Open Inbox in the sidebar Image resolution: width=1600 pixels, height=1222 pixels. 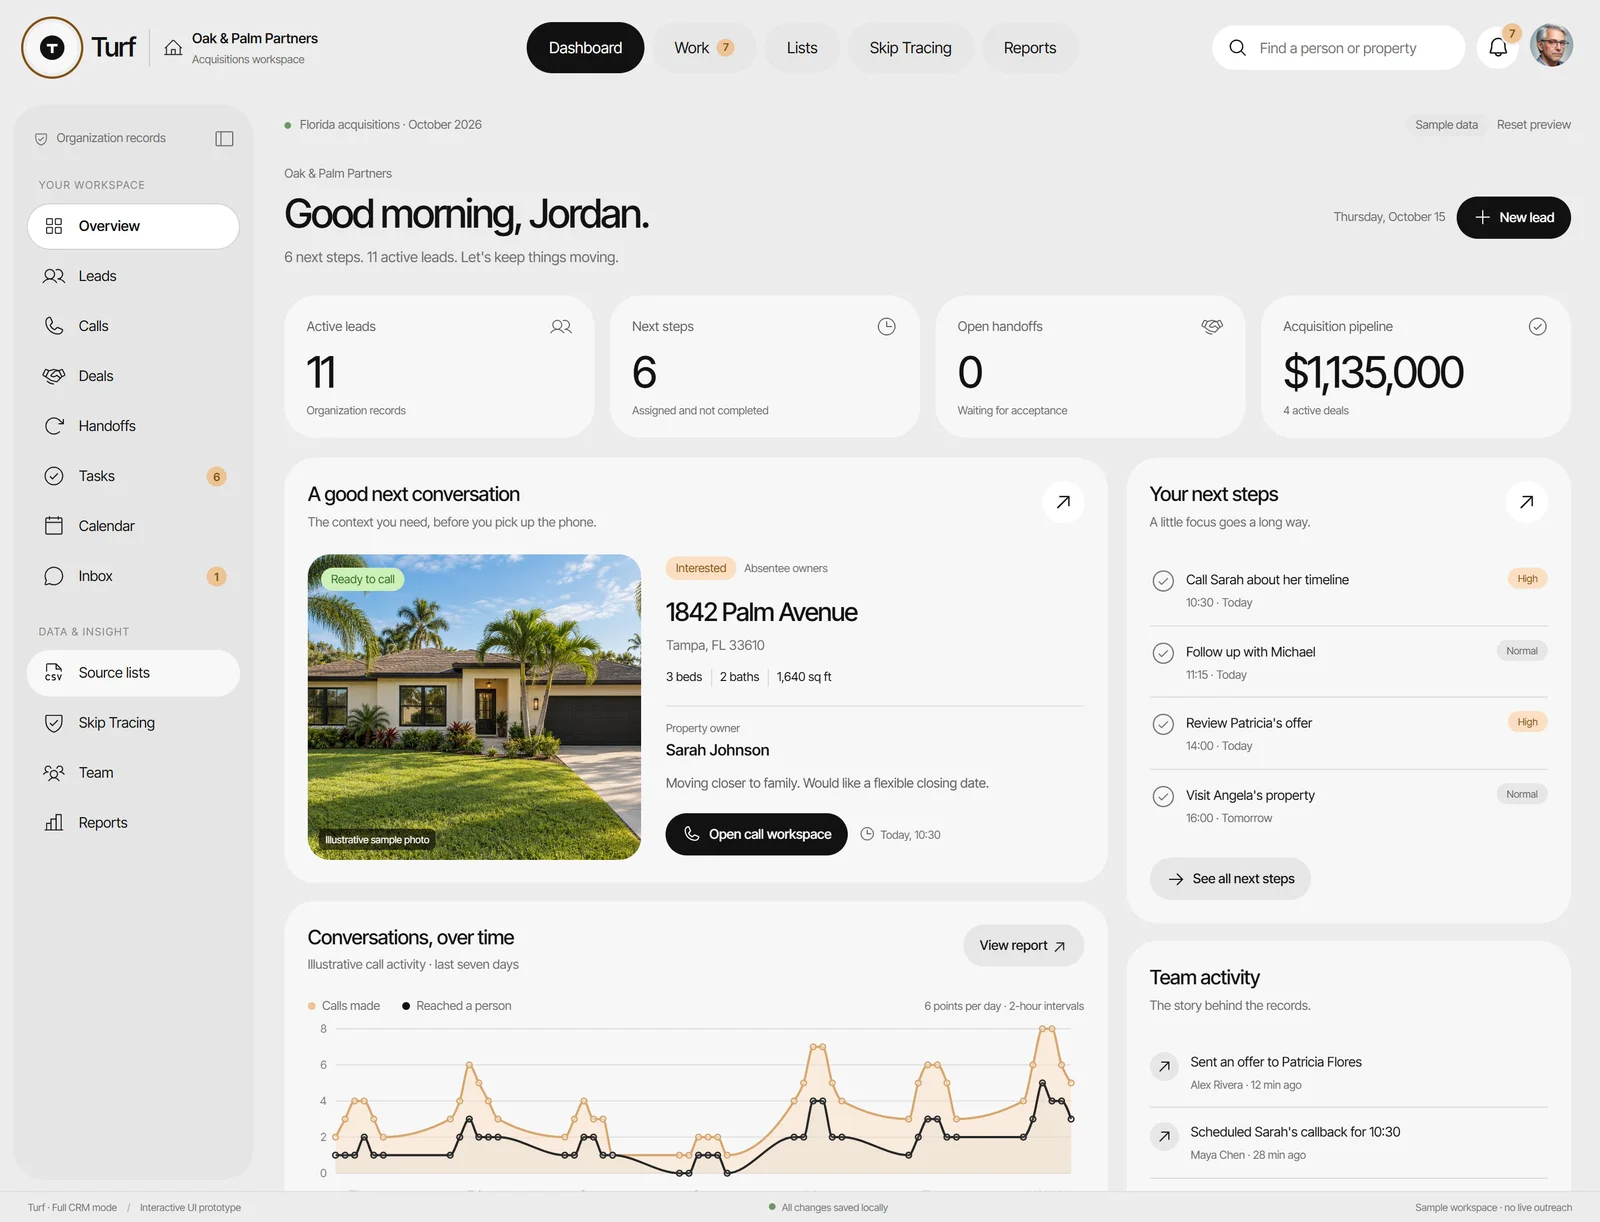(133, 576)
